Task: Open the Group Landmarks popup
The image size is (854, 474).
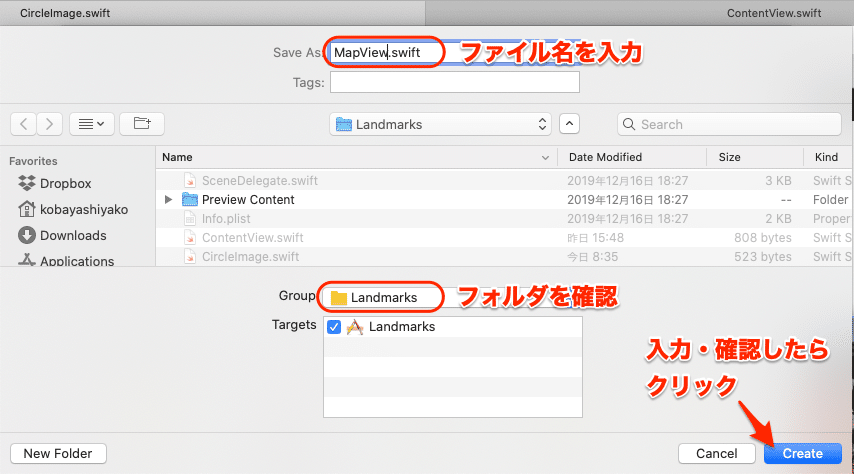Action: pos(452,297)
